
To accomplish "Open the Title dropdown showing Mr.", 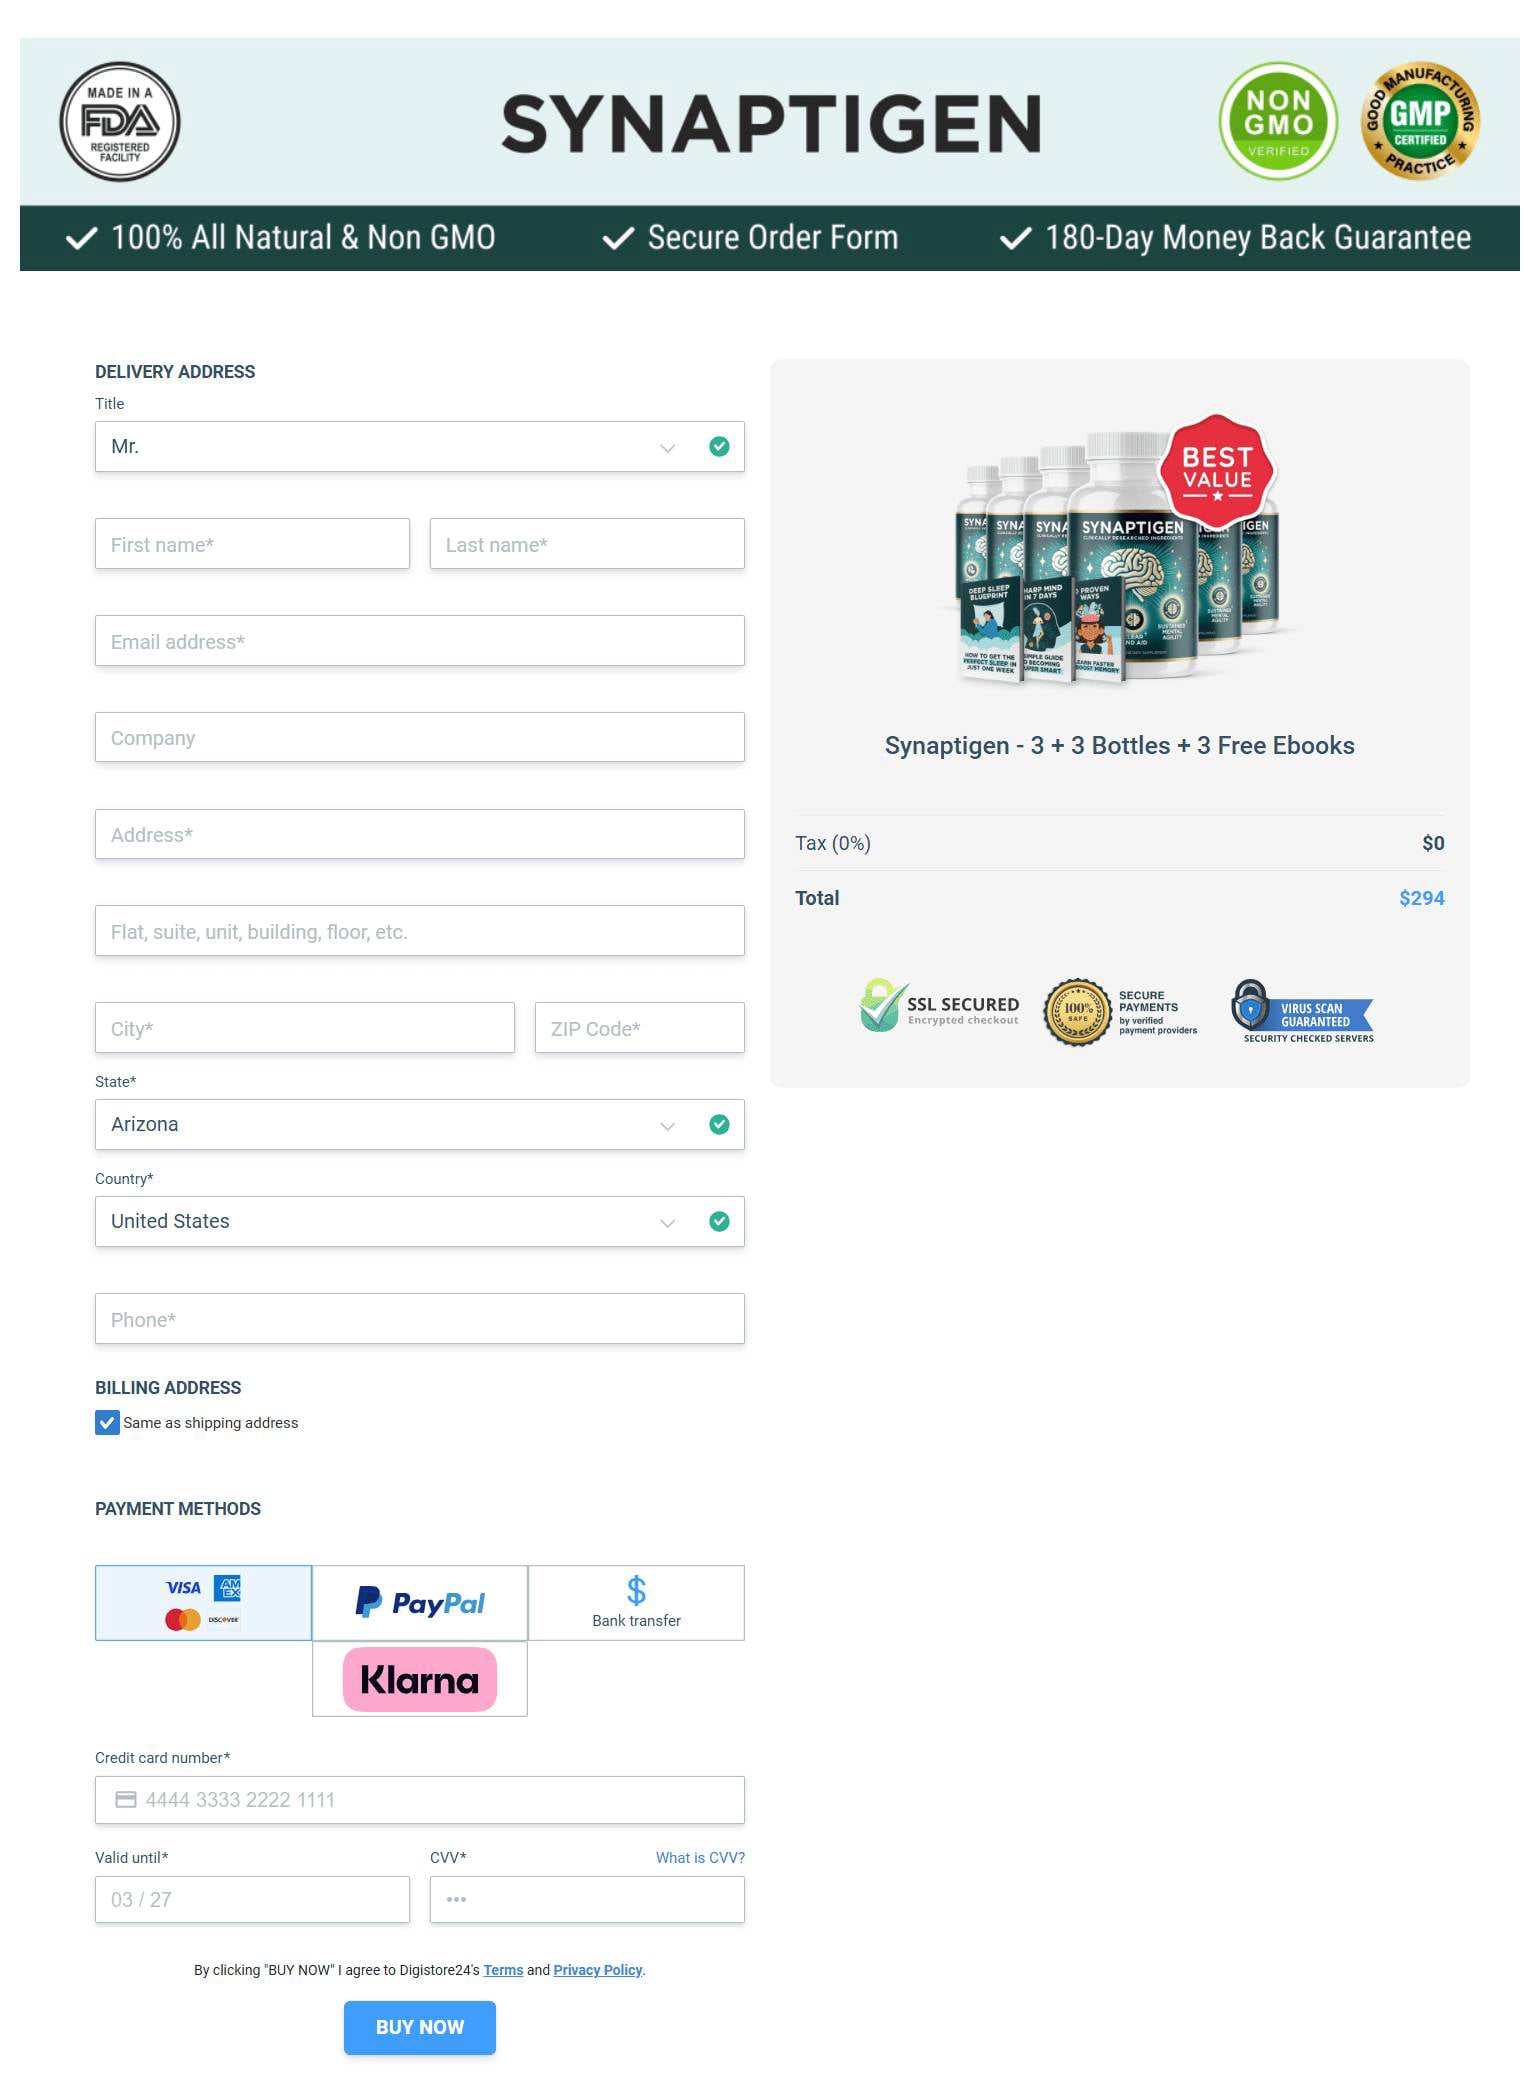I will pyautogui.click(x=420, y=447).
